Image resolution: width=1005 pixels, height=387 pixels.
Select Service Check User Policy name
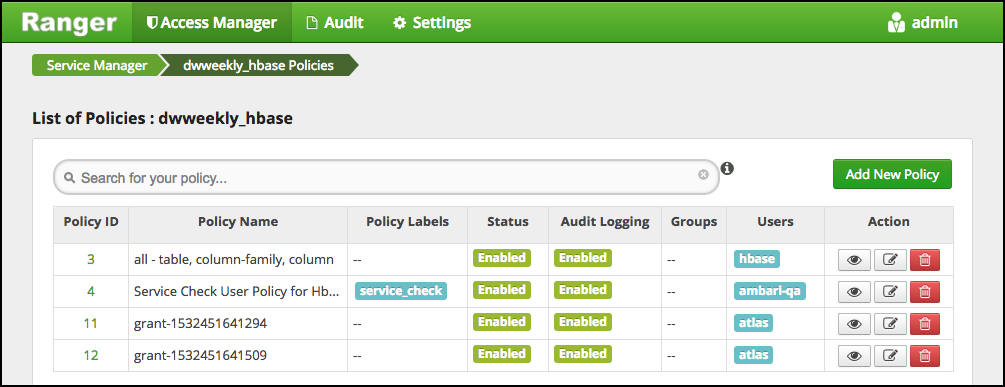(x=237, y=292)
